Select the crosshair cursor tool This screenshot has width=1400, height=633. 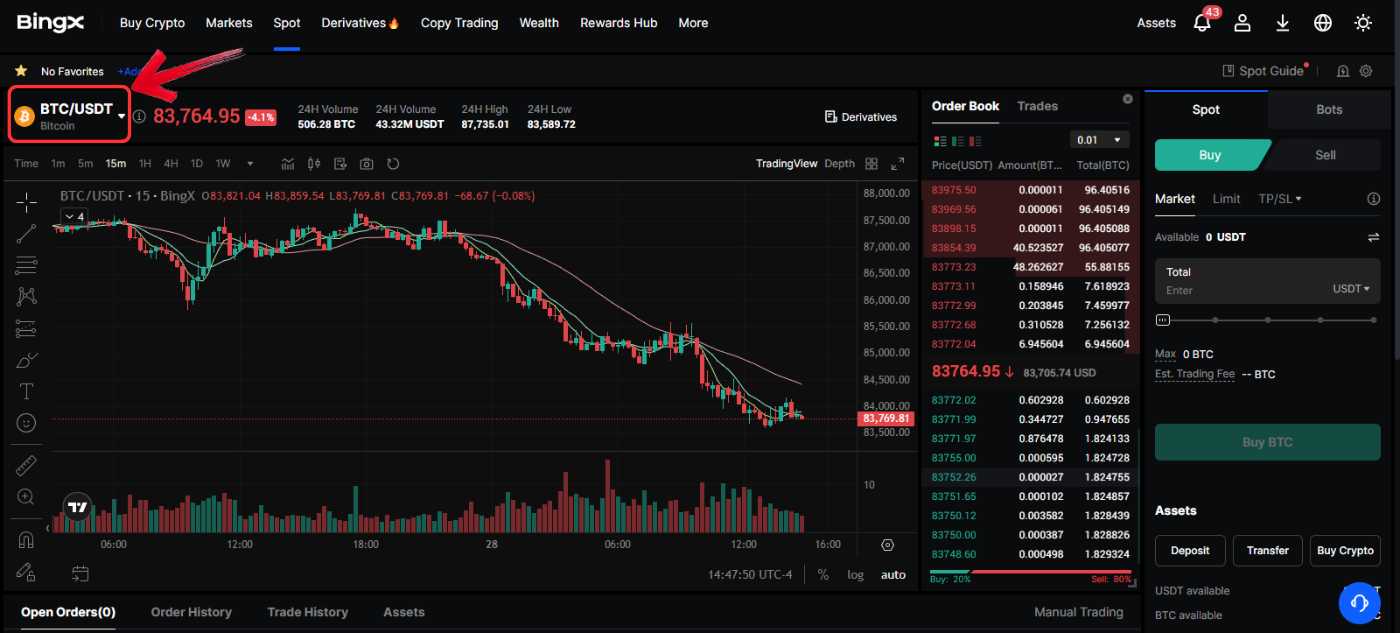click(26, 202)
